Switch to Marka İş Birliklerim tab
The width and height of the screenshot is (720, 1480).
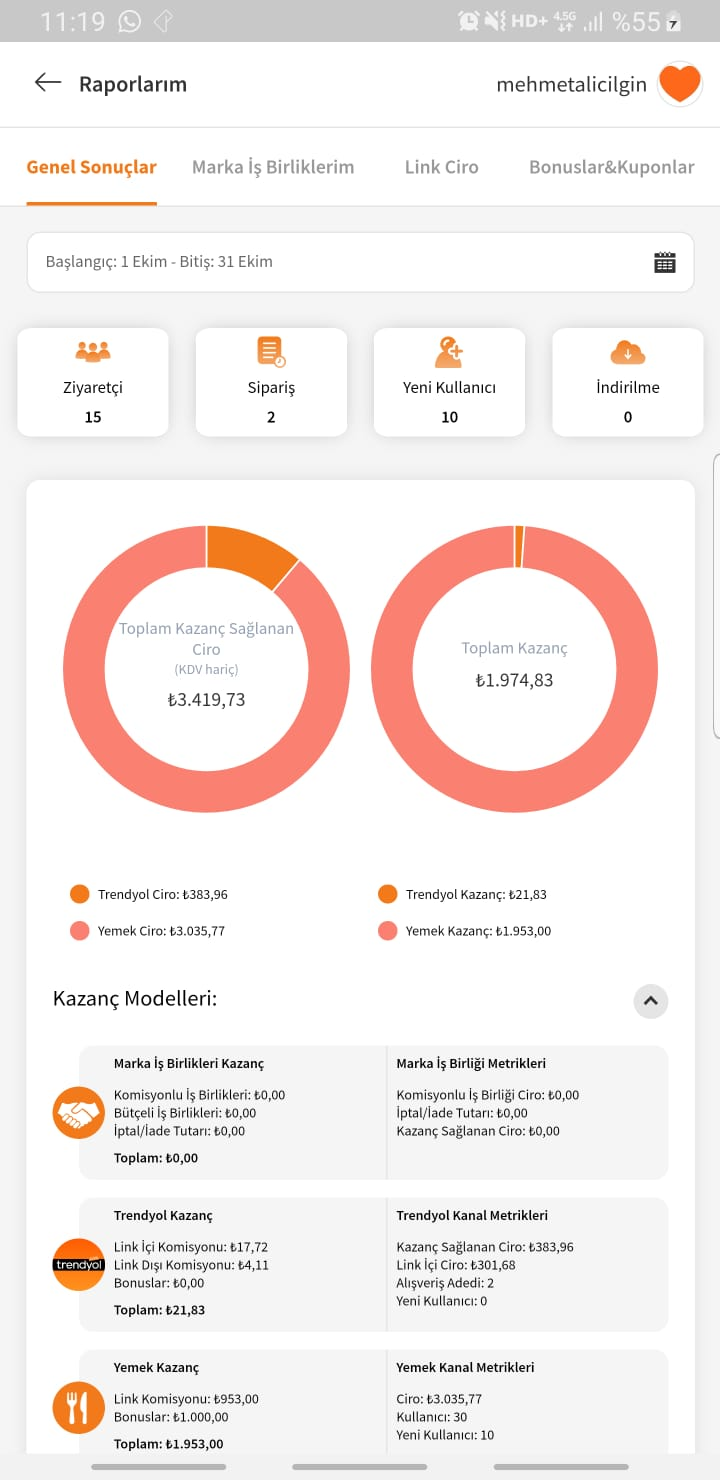[x=273, y=167]
